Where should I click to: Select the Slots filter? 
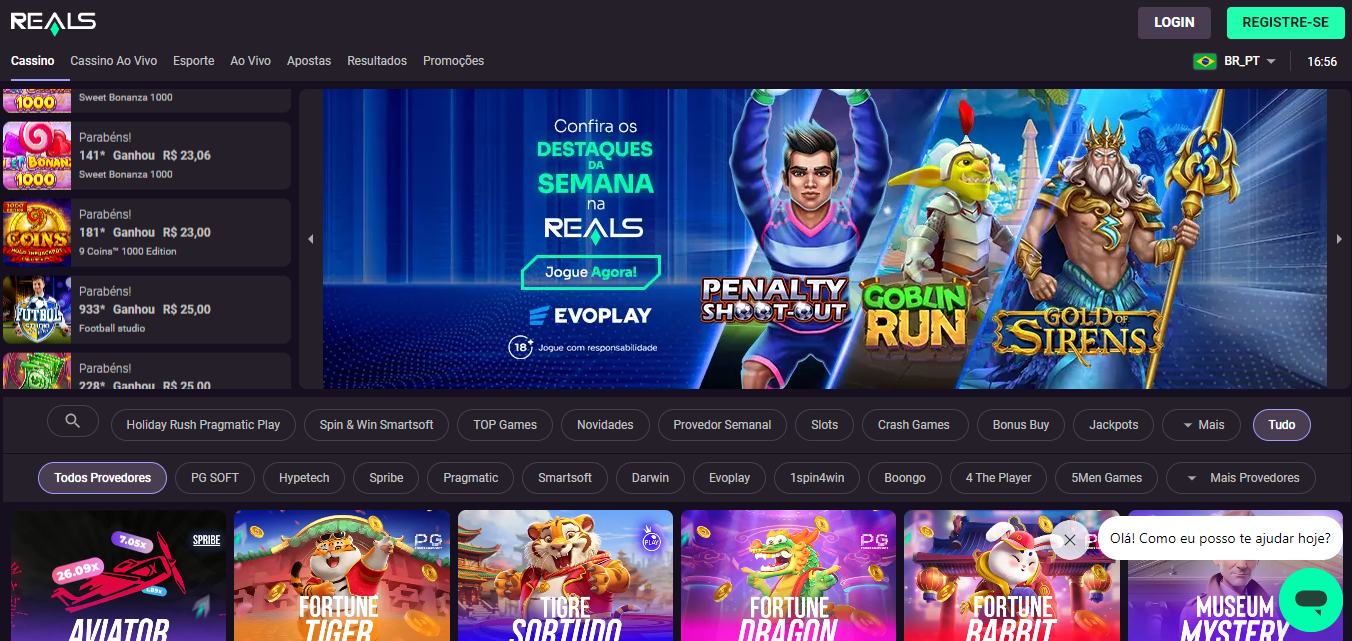point(825,425)
